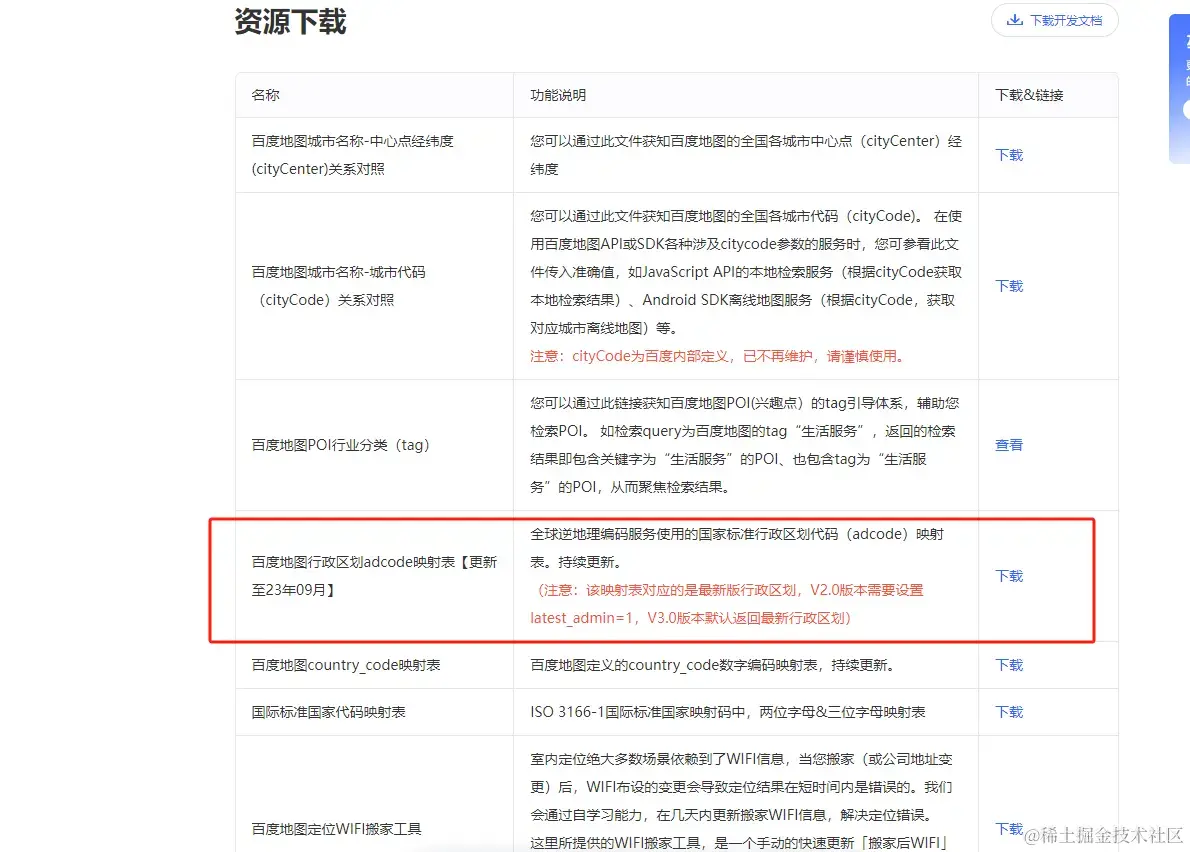Download the 百度地图定位WIFI搬家工具
Screen dimensions: 1190x852
coord(1009,829)
